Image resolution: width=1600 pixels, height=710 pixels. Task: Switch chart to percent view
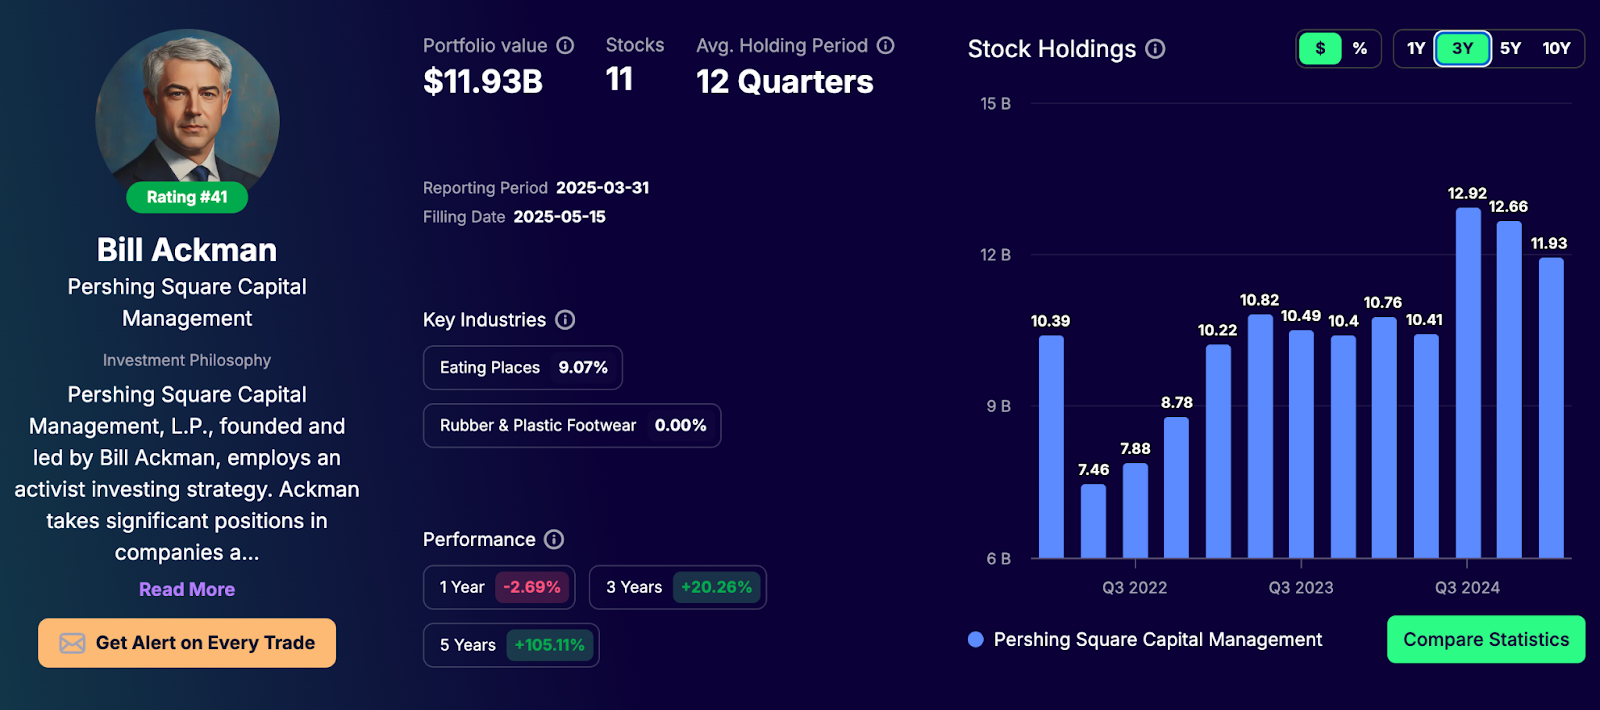click(x=1360, y=48)
